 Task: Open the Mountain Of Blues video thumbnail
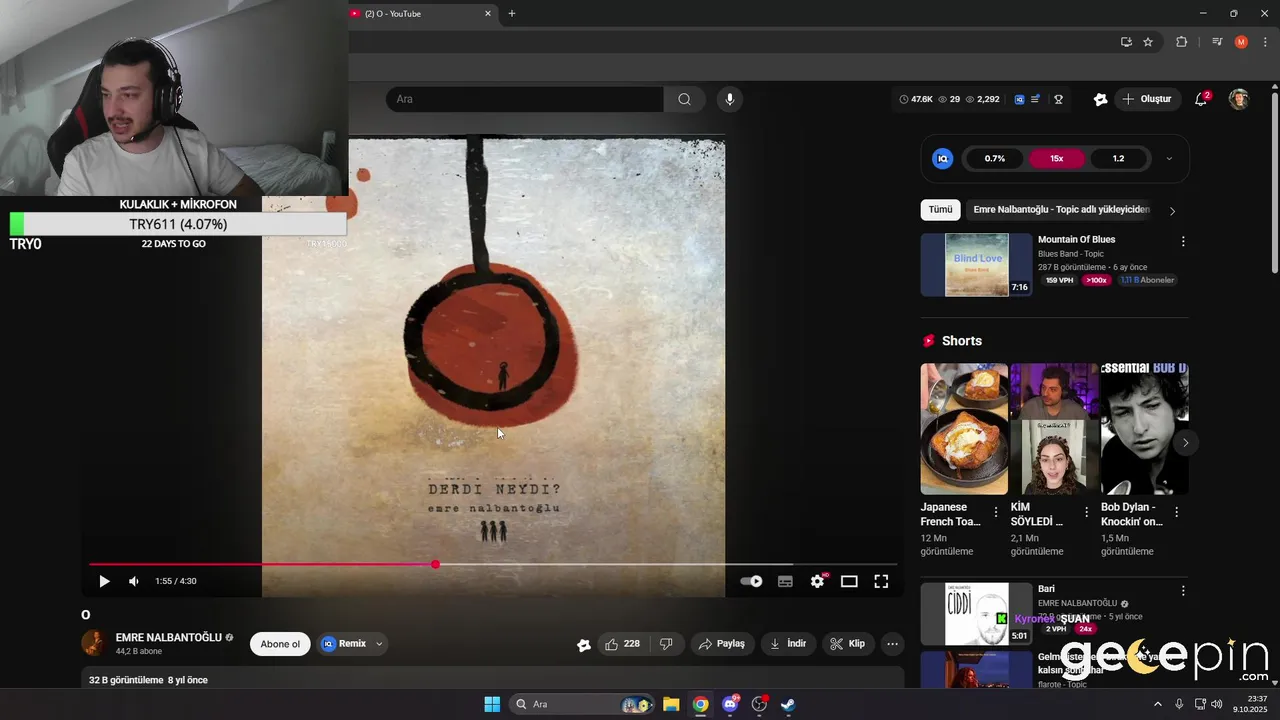976,265
